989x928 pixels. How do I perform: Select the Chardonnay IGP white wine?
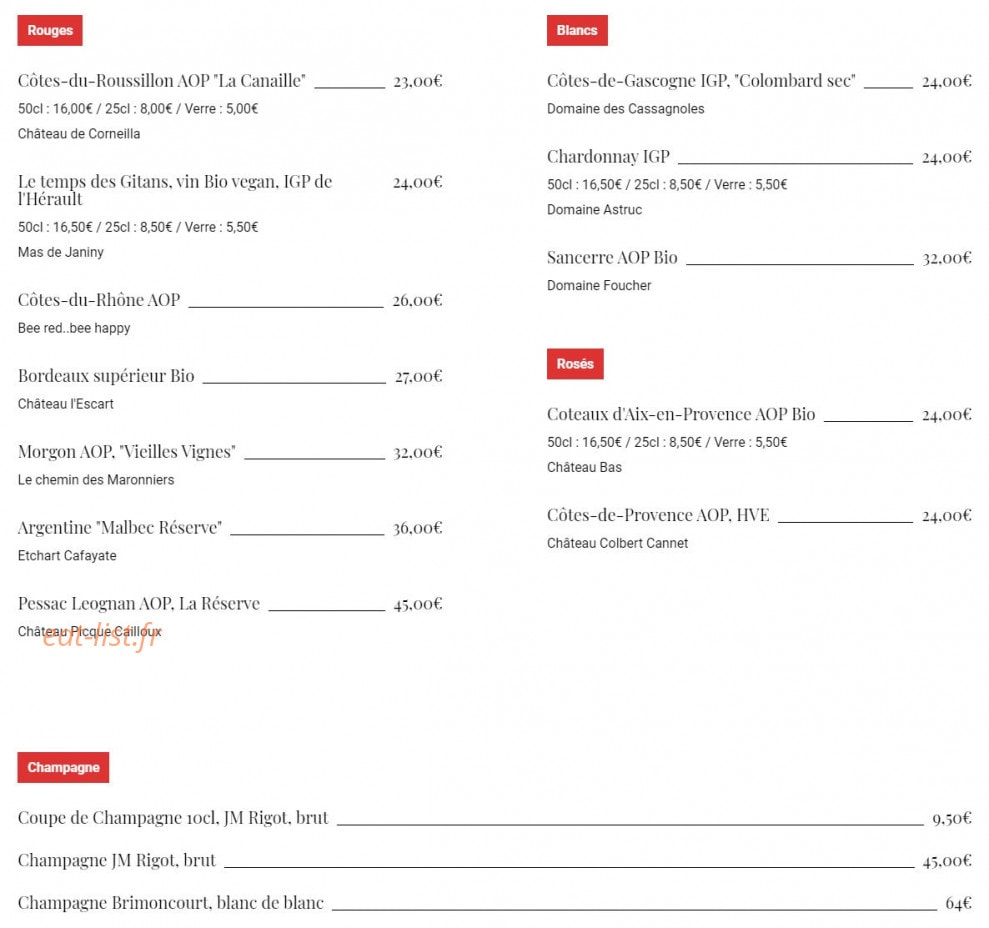click(x=608, y=156)
